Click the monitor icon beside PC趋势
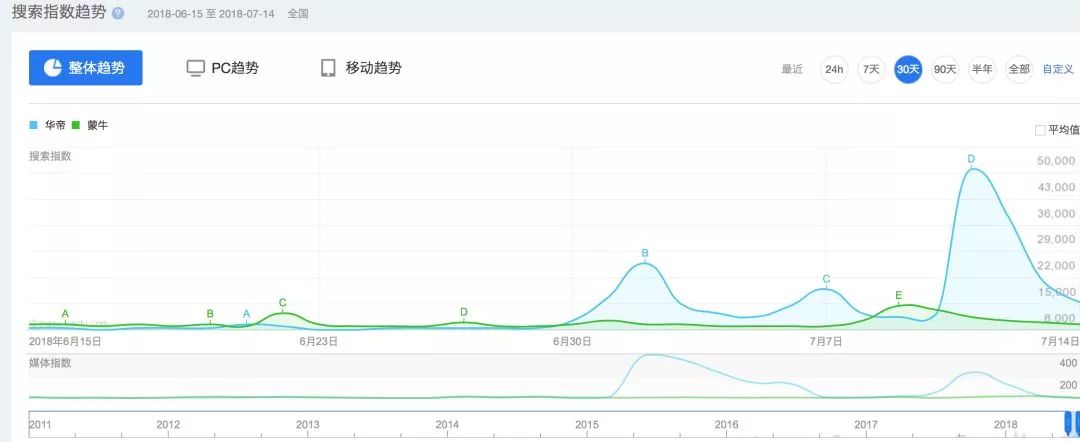1080x442 pixels. pos(196,68)
